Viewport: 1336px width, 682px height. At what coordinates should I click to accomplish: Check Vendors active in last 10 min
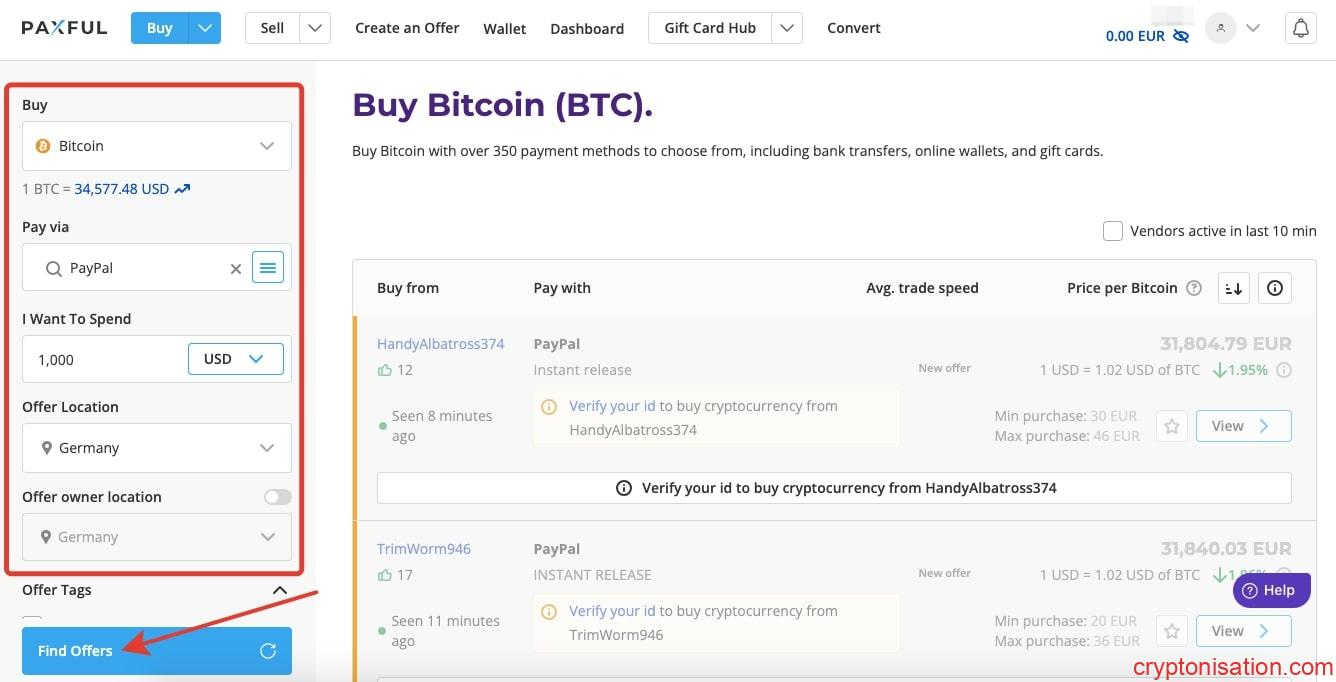coord(1112,231)
